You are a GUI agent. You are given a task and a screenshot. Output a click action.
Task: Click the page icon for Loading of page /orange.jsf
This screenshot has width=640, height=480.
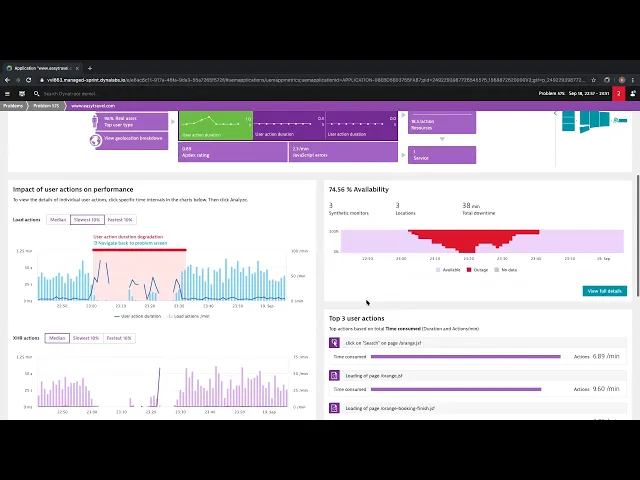[334, 376]
